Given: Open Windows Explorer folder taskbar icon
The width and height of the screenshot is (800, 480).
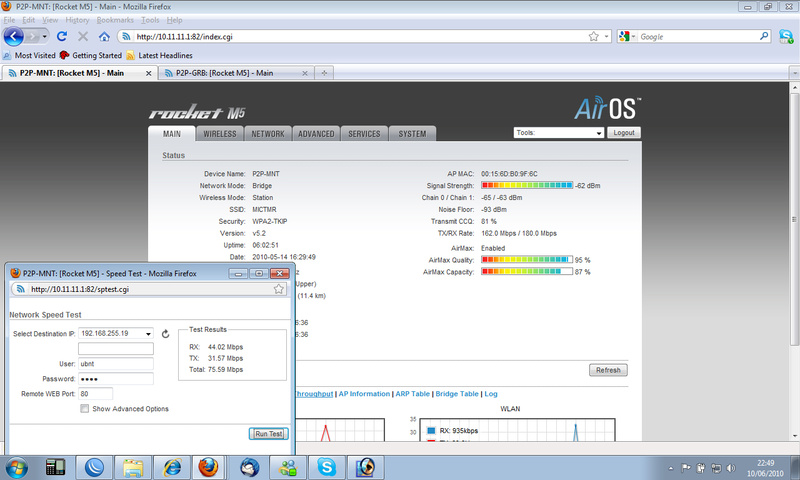Looking at the screenshot, I should click(133, 468).
